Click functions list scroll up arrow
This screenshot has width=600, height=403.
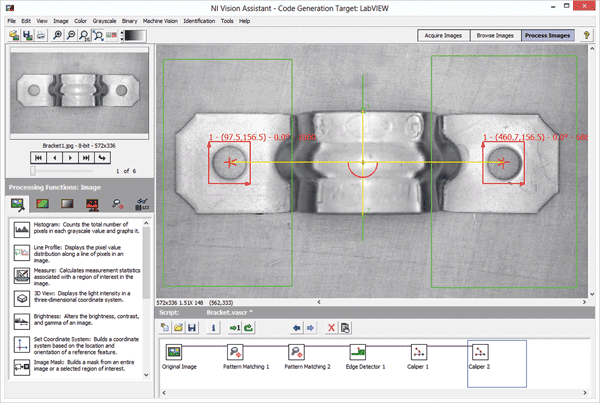(146, 223)
